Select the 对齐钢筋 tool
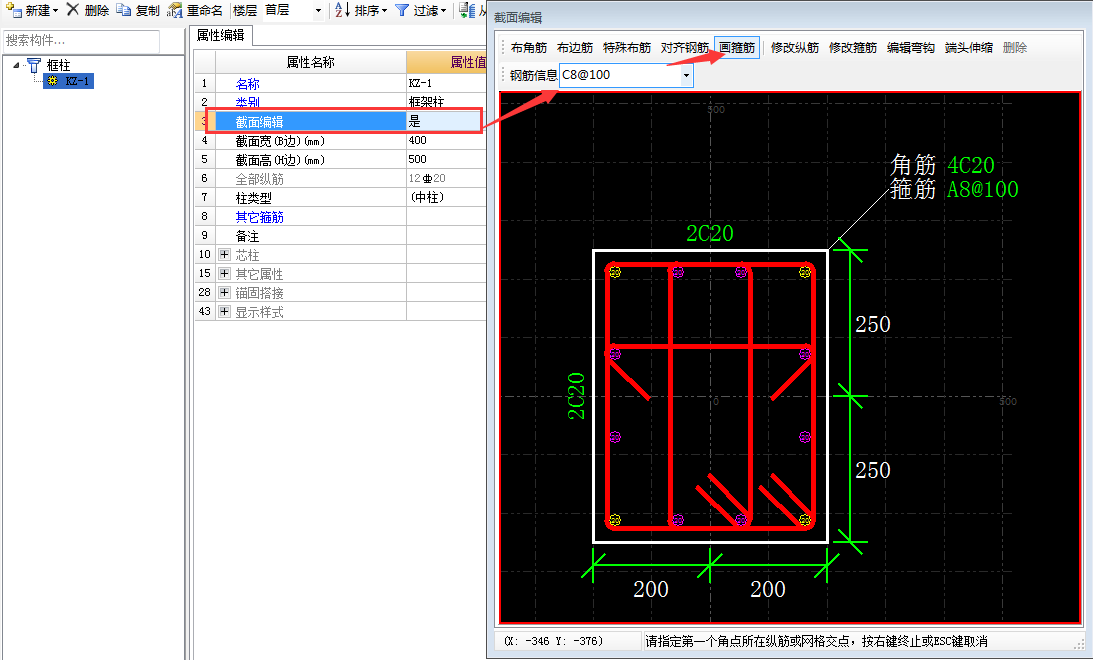Viewport: 1093px width, 660px height. pos(685,47)
